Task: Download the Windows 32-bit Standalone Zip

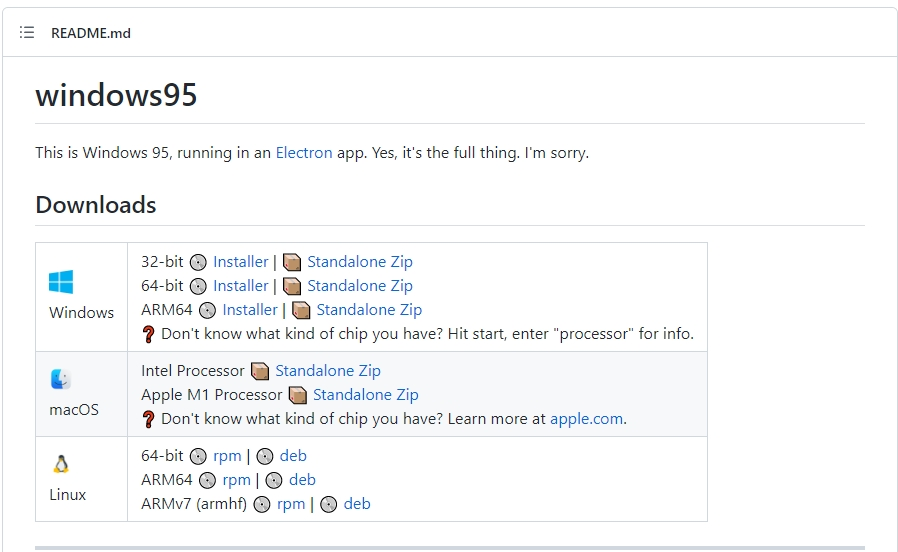Action: [360, 262]
